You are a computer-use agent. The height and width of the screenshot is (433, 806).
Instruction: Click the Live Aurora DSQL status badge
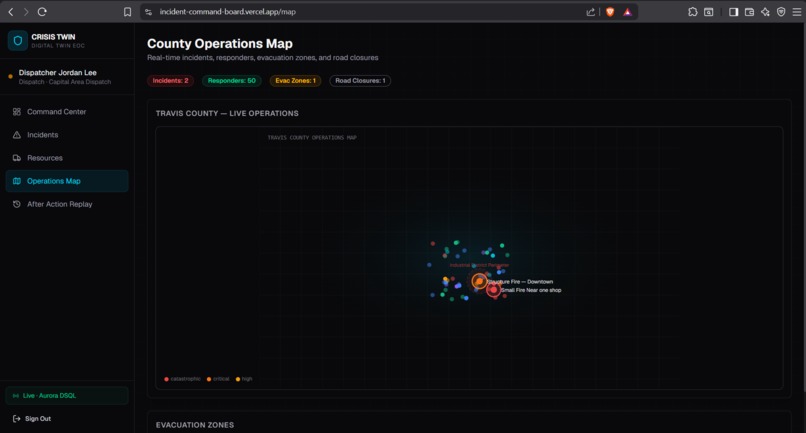click(67, 395)
